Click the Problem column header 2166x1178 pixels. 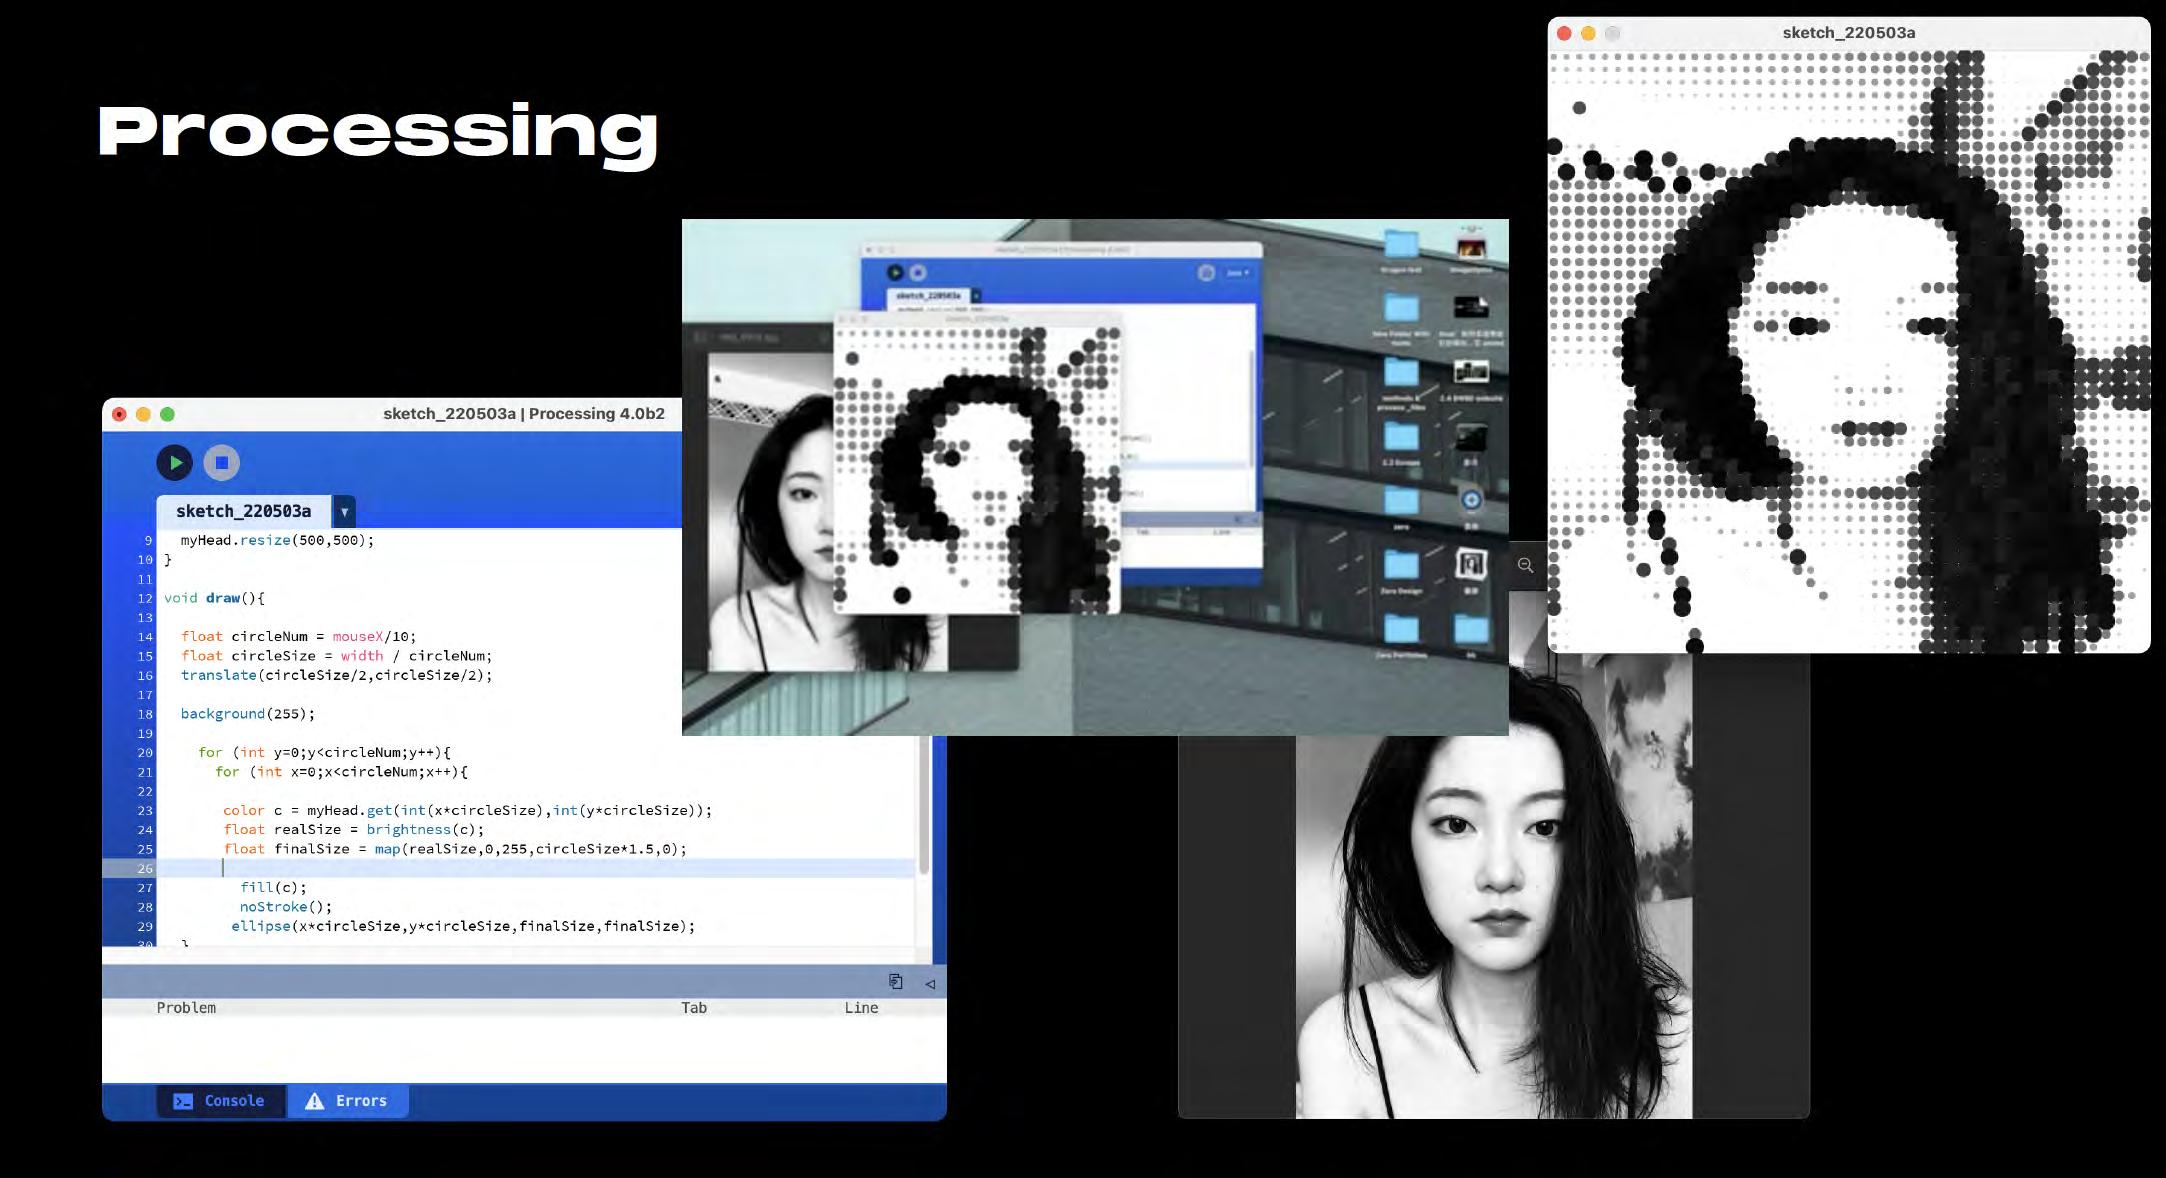click(x=186, y=1008)
